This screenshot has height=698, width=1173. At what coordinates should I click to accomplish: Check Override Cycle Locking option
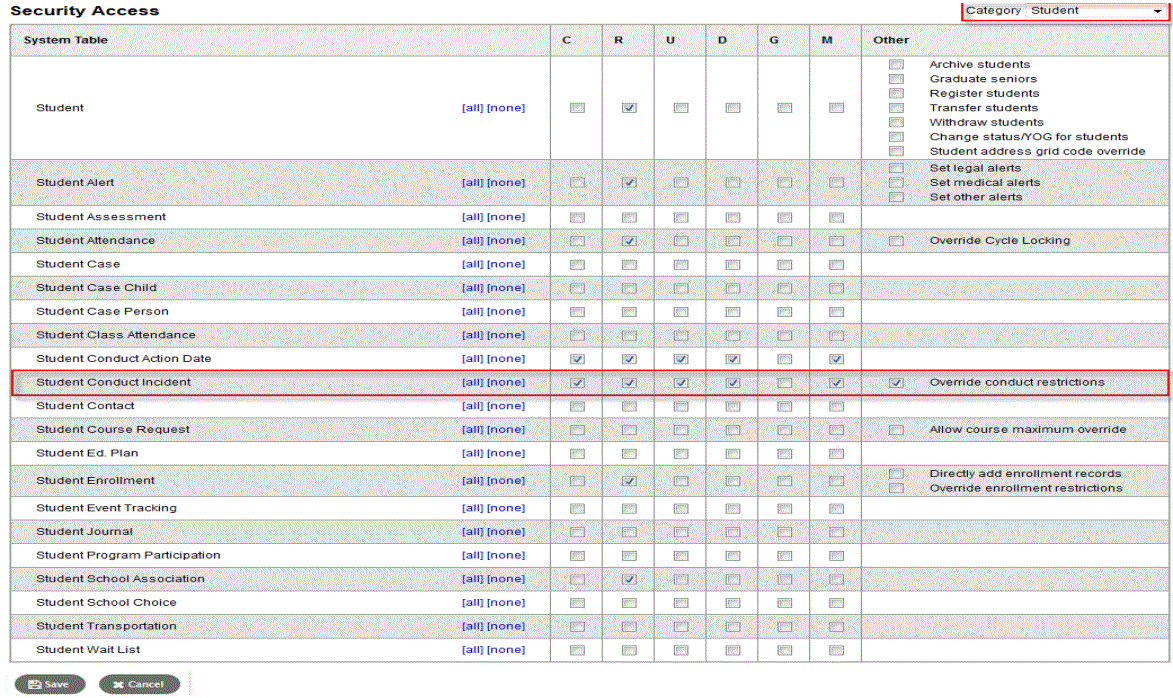click(896, 241)
